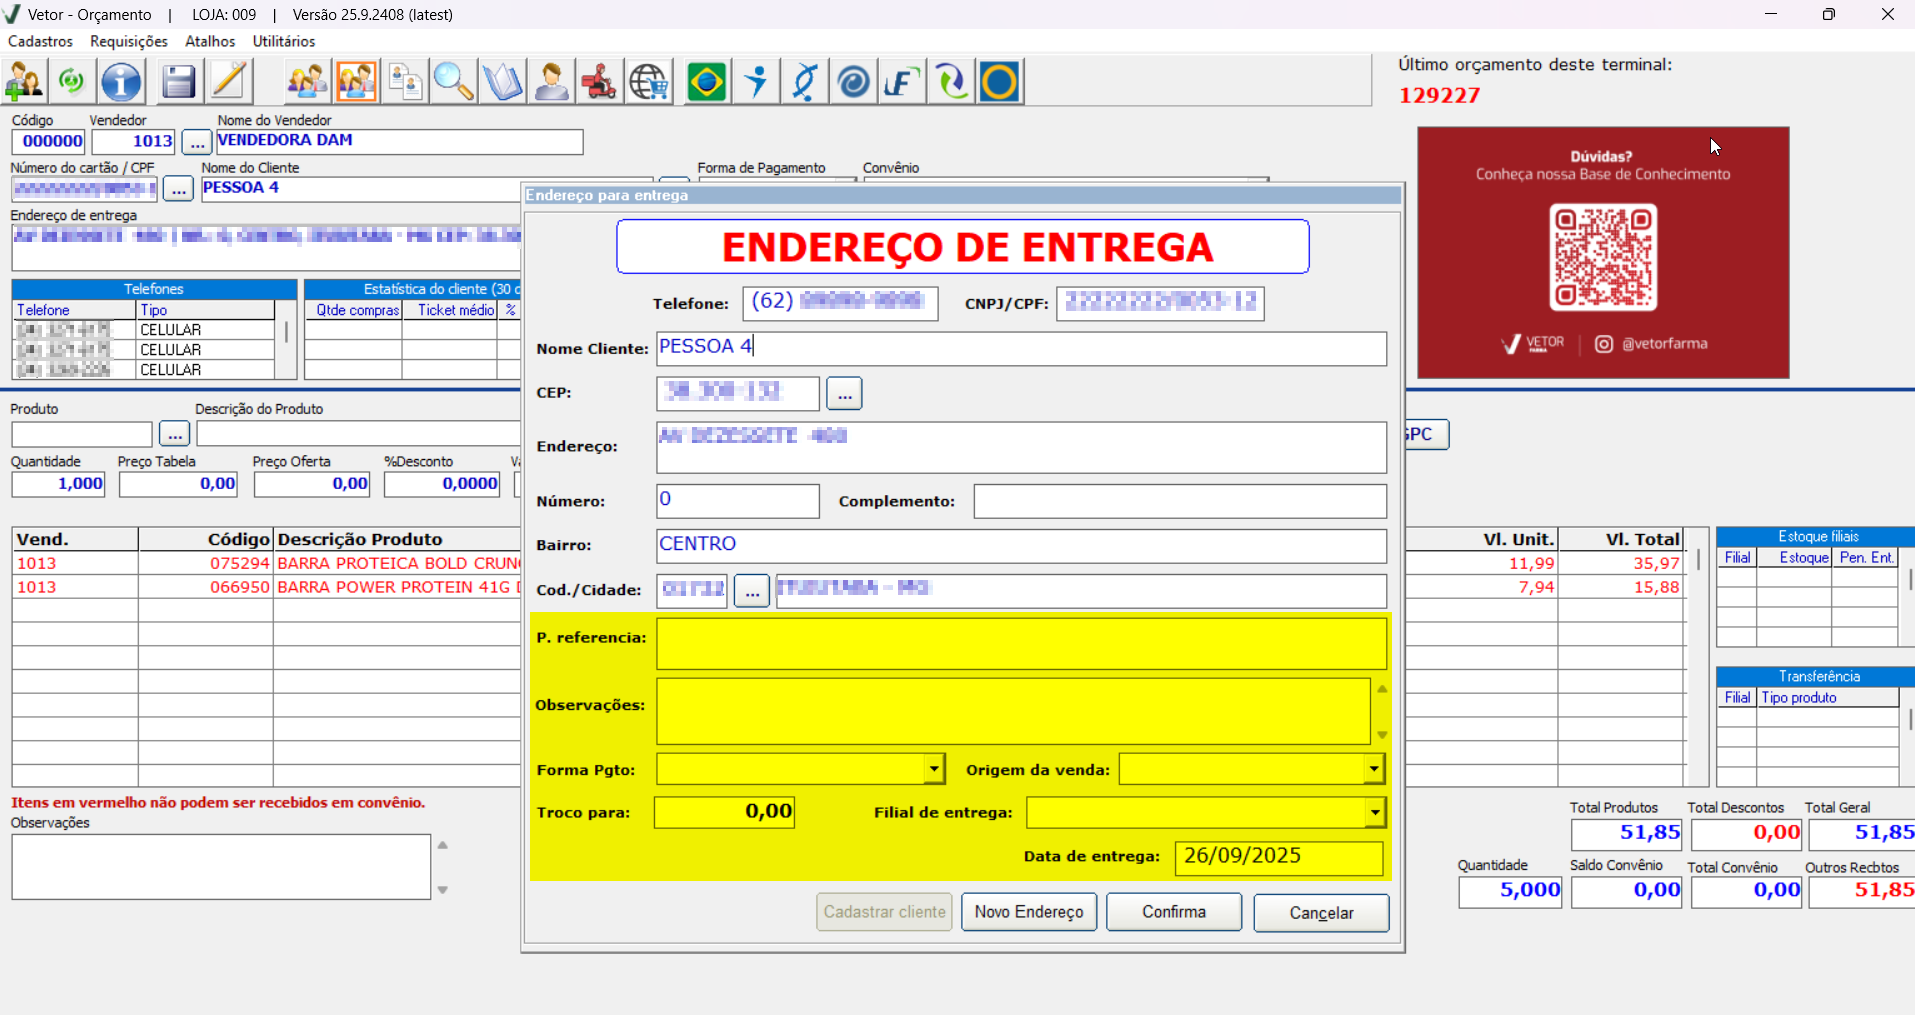Screen dimensions: 1915x1015
Task: Click the Complemento input field
Action: click(x=1179, y=501)
